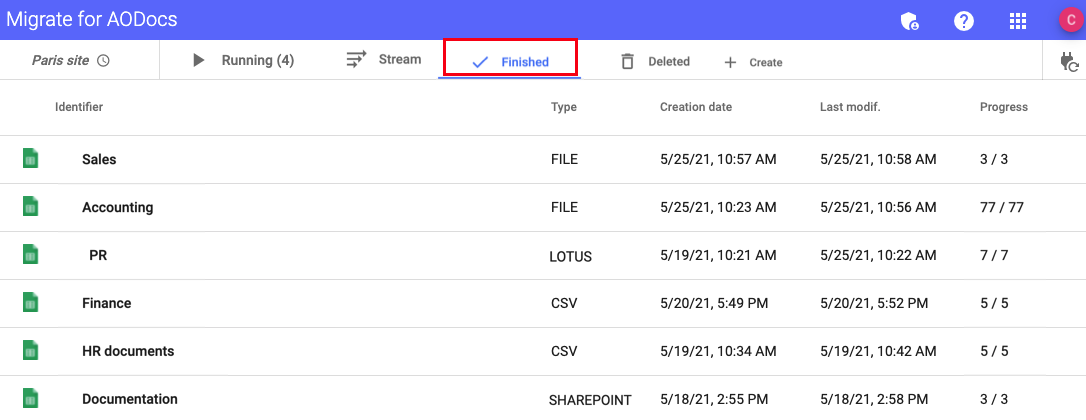1086x420 pixels.
Task: Open the admin shield icon in header
Action: tap(909, 21)
